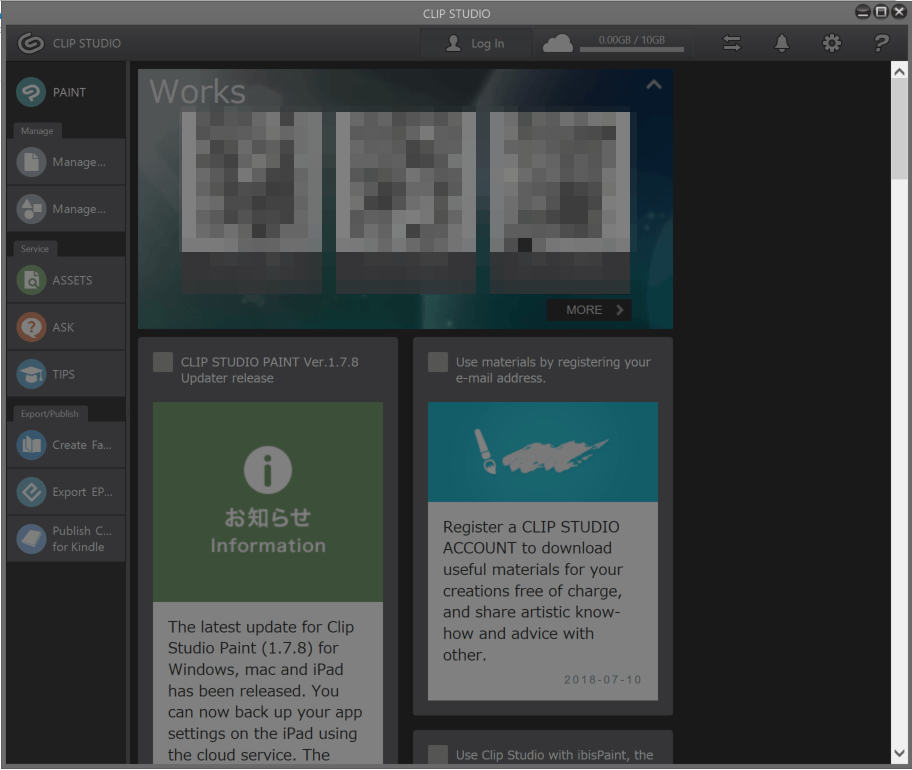Tick the box beside Ver.1.7.8 Updater release

[163, 362]
